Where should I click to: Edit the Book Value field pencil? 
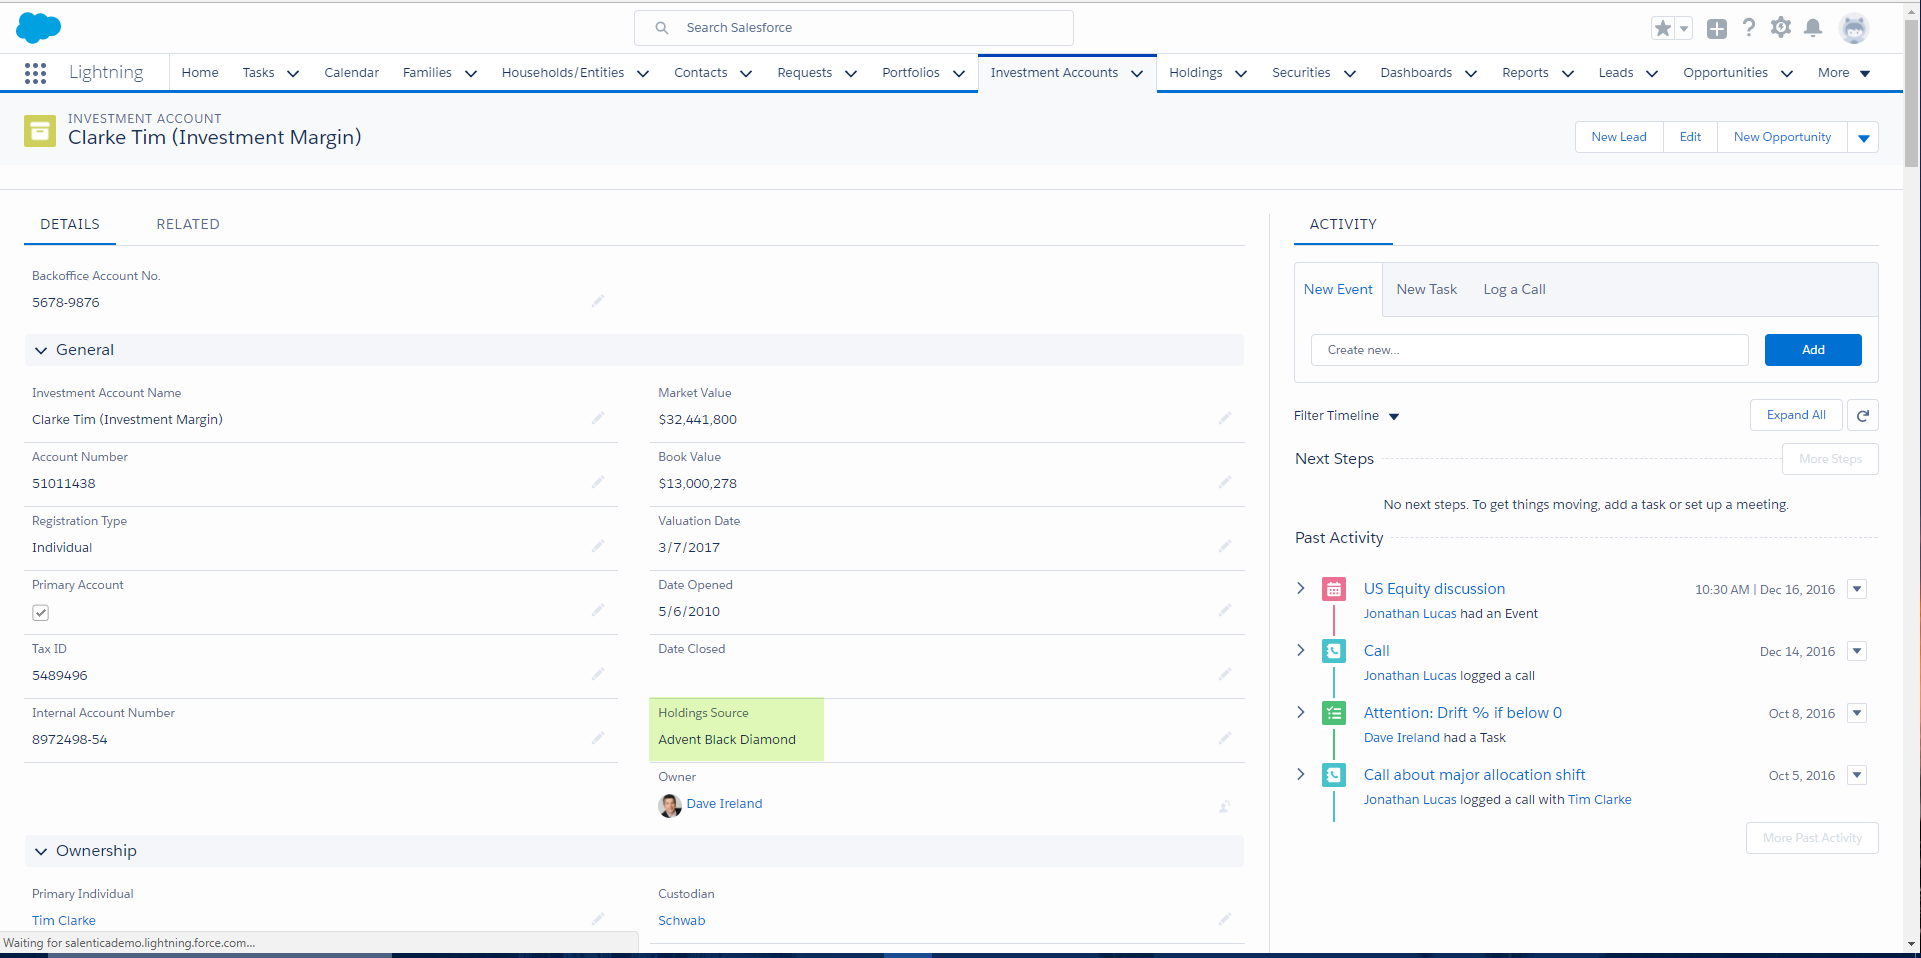(x=1225, y=482)
